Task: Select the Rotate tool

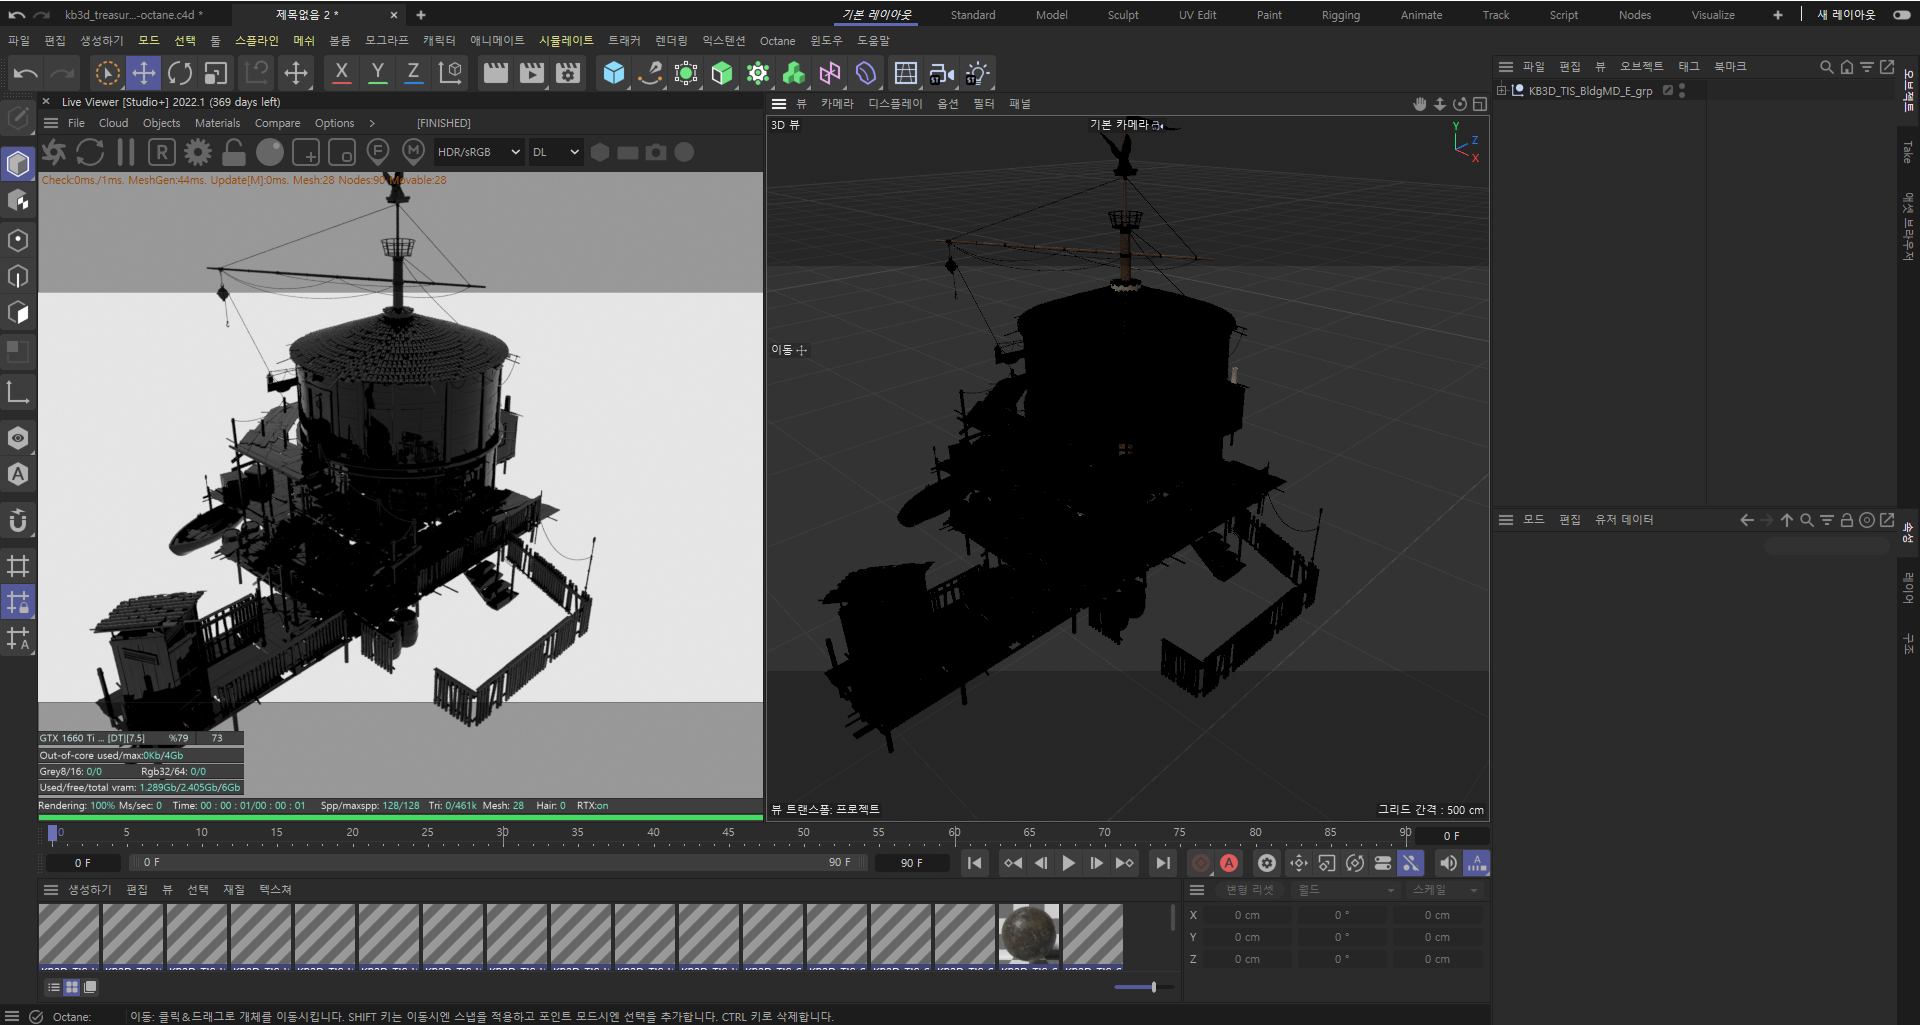Action: coord(180,73)
